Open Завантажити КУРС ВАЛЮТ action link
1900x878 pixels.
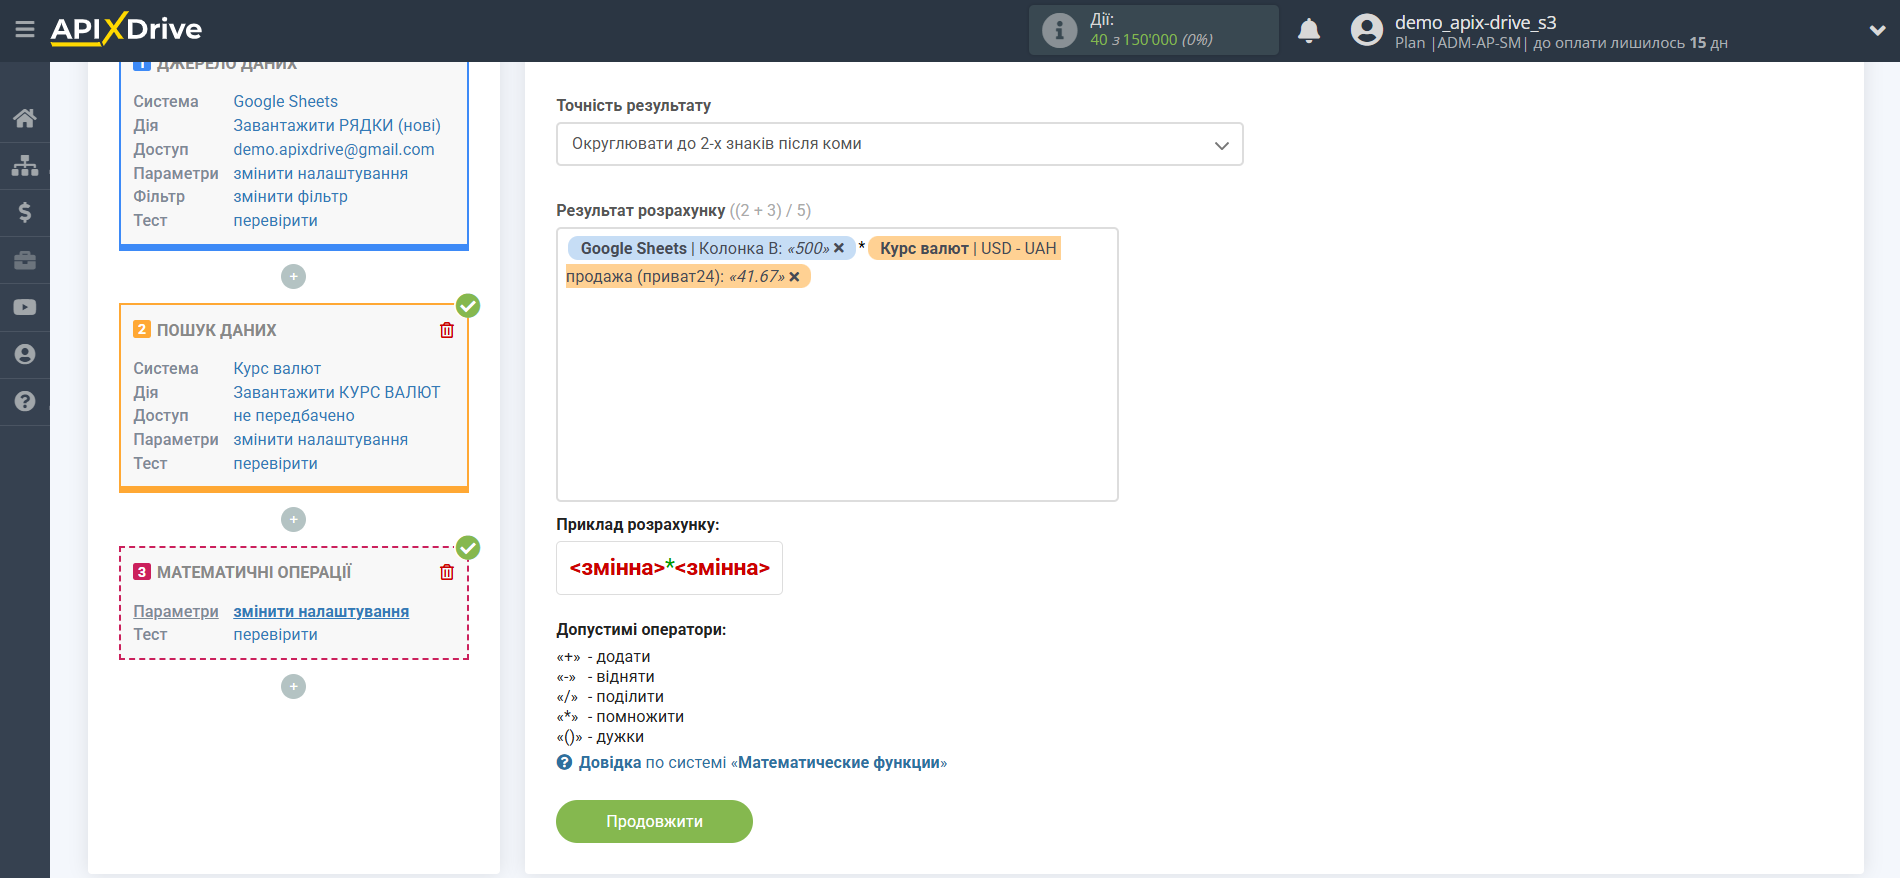[x=337, y=392]
